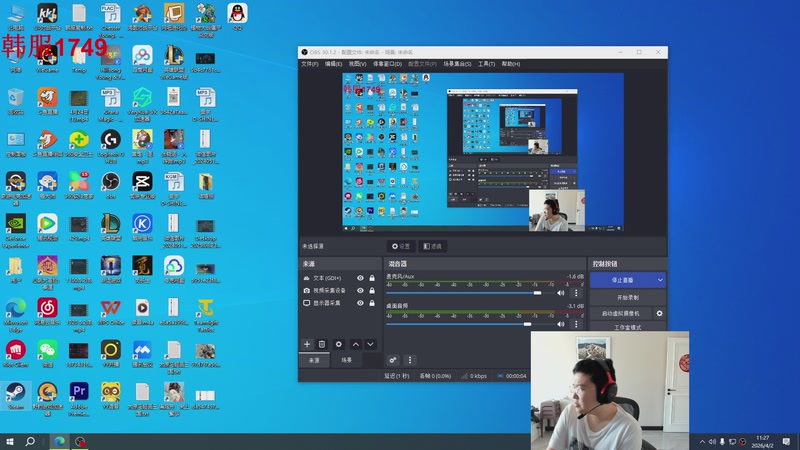The height and width of the screenshot is (450, 800).
Task: Open the 停靠窗口(D) menu in OBS
Action: pos(387,64)
